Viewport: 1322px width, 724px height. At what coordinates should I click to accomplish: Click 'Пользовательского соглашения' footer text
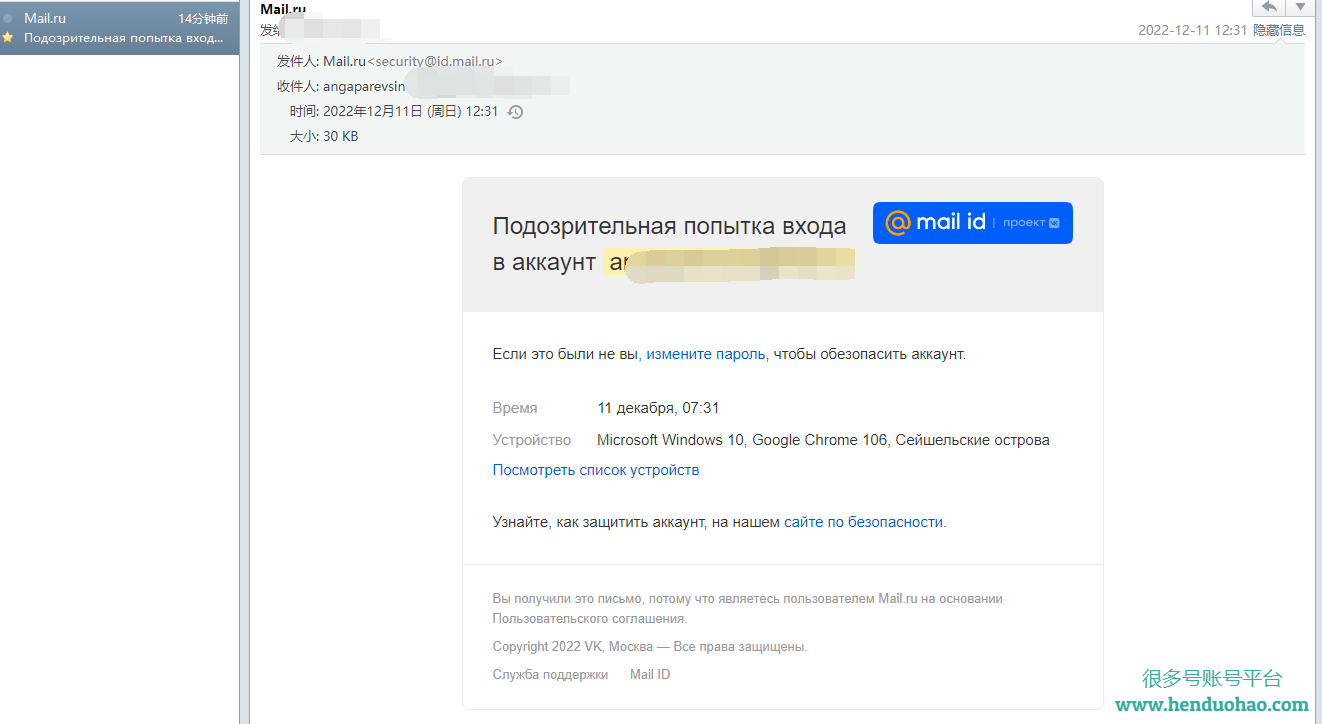tap(590, 619)
